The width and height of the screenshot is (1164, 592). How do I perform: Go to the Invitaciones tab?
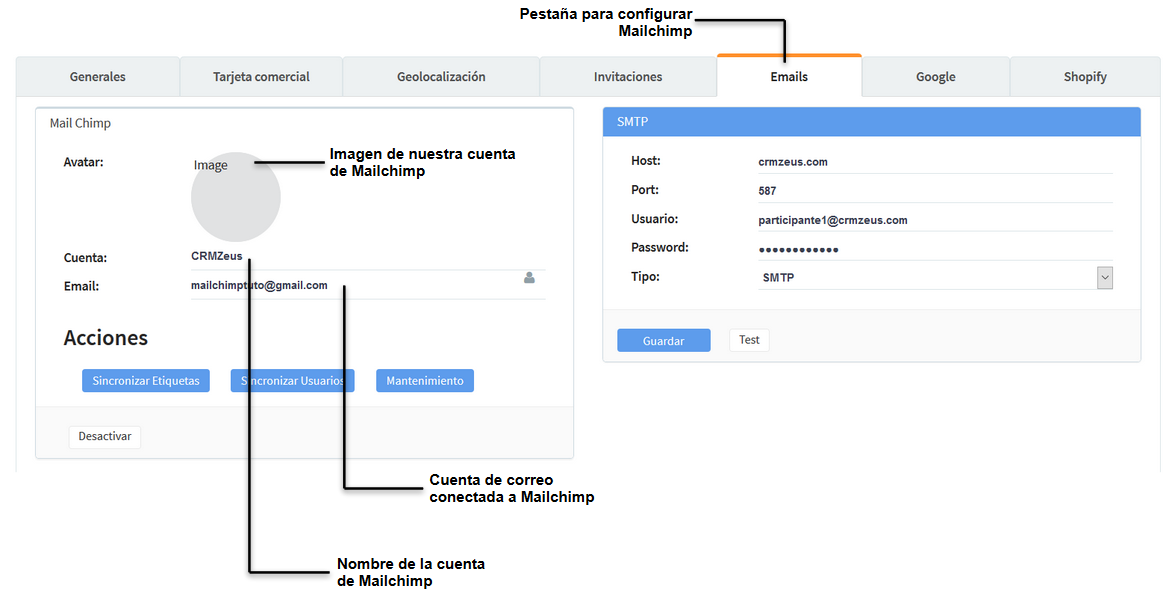[628, 77]
